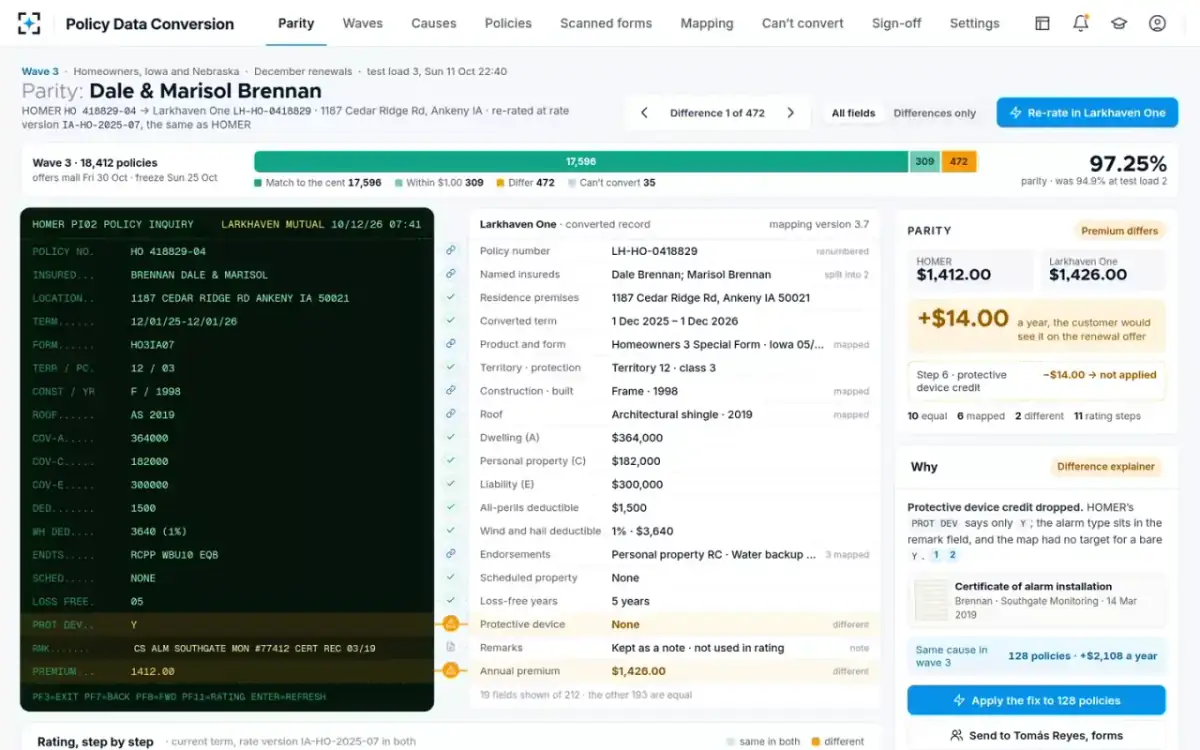The image size is (1200, 750).
Task: Click the warning marker beside Annual premium
Action: tap(450, 671)
